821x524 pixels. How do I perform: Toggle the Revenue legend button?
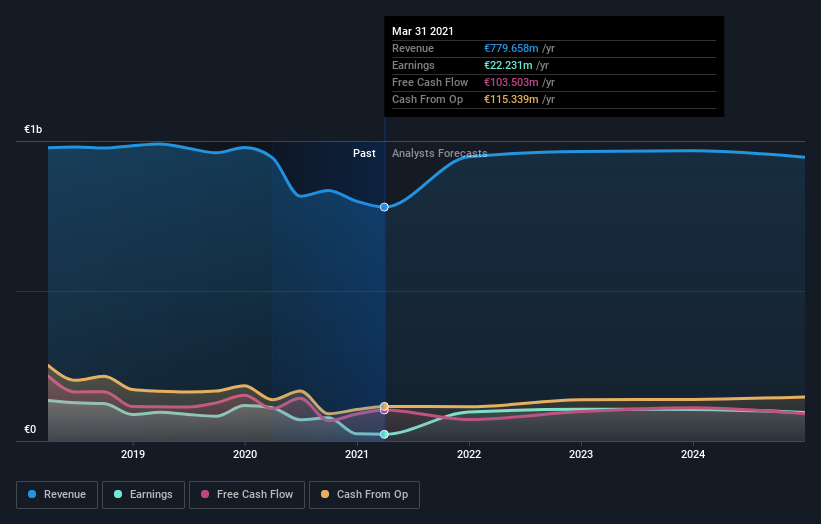tap(57, 495)
